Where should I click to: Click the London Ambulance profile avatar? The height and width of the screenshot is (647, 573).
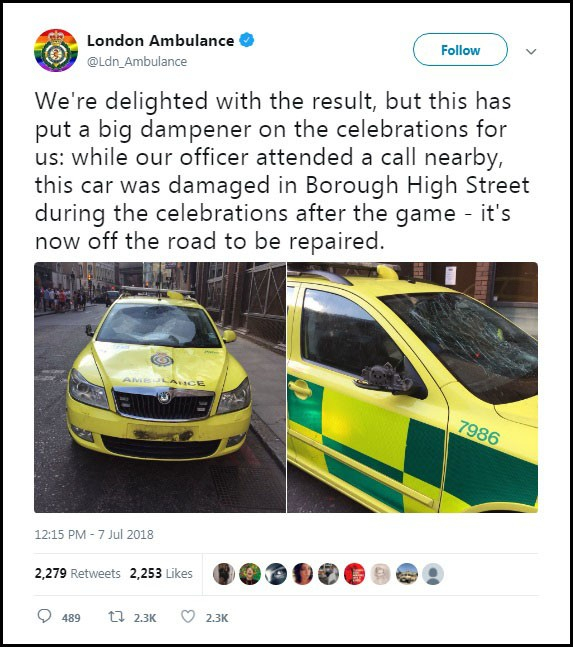(x=56, y=51)
